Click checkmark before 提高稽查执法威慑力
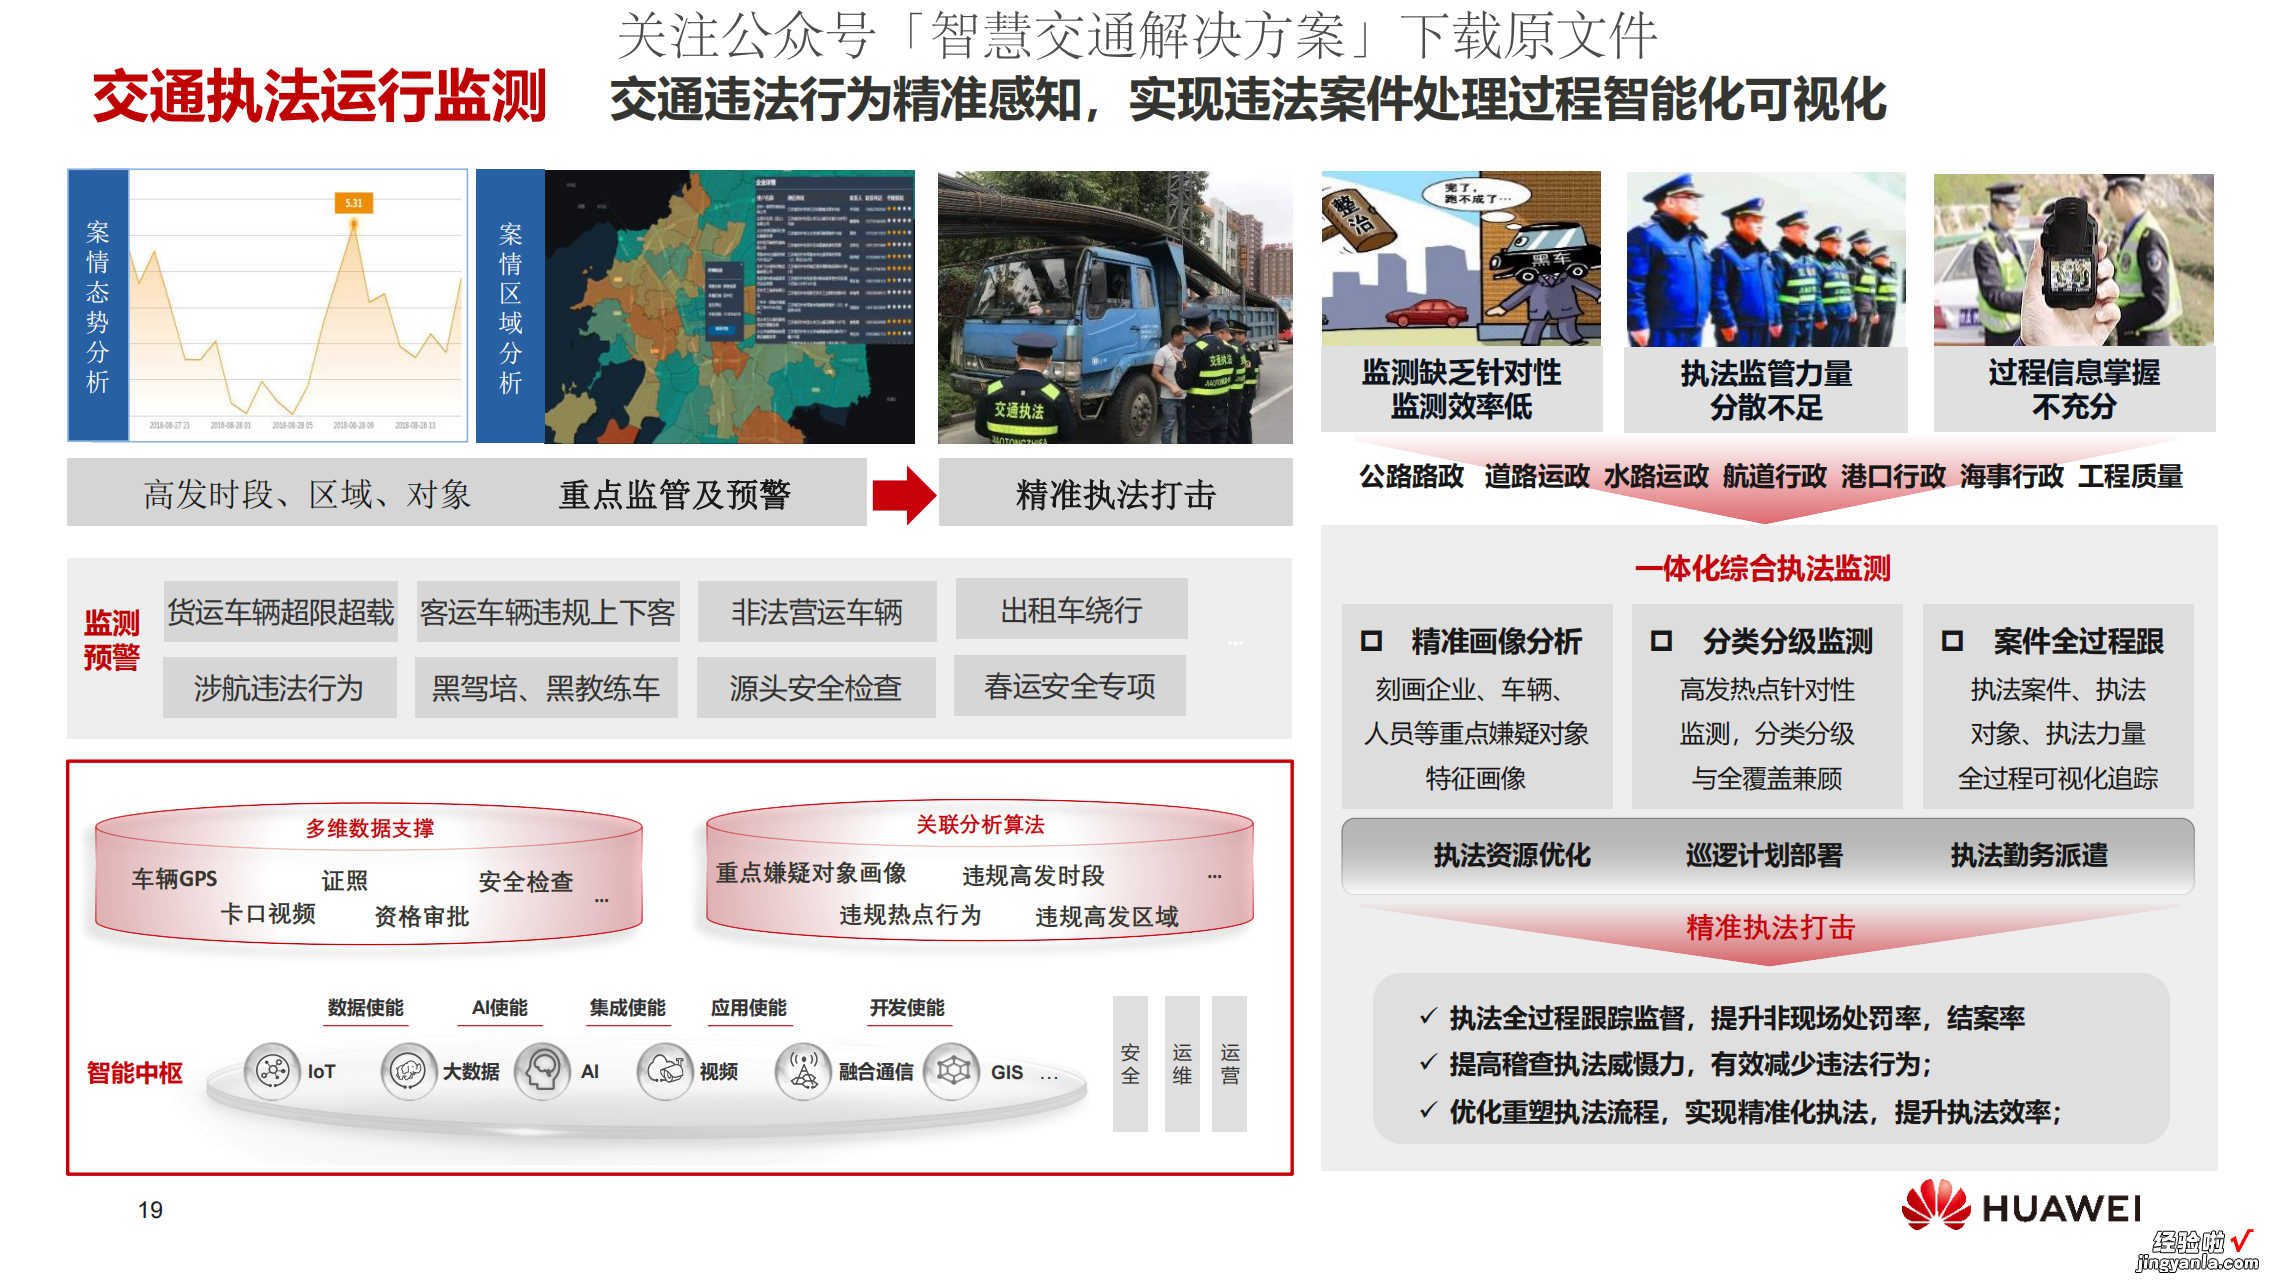Screen dimensions: 2275x1280 1429,1062
